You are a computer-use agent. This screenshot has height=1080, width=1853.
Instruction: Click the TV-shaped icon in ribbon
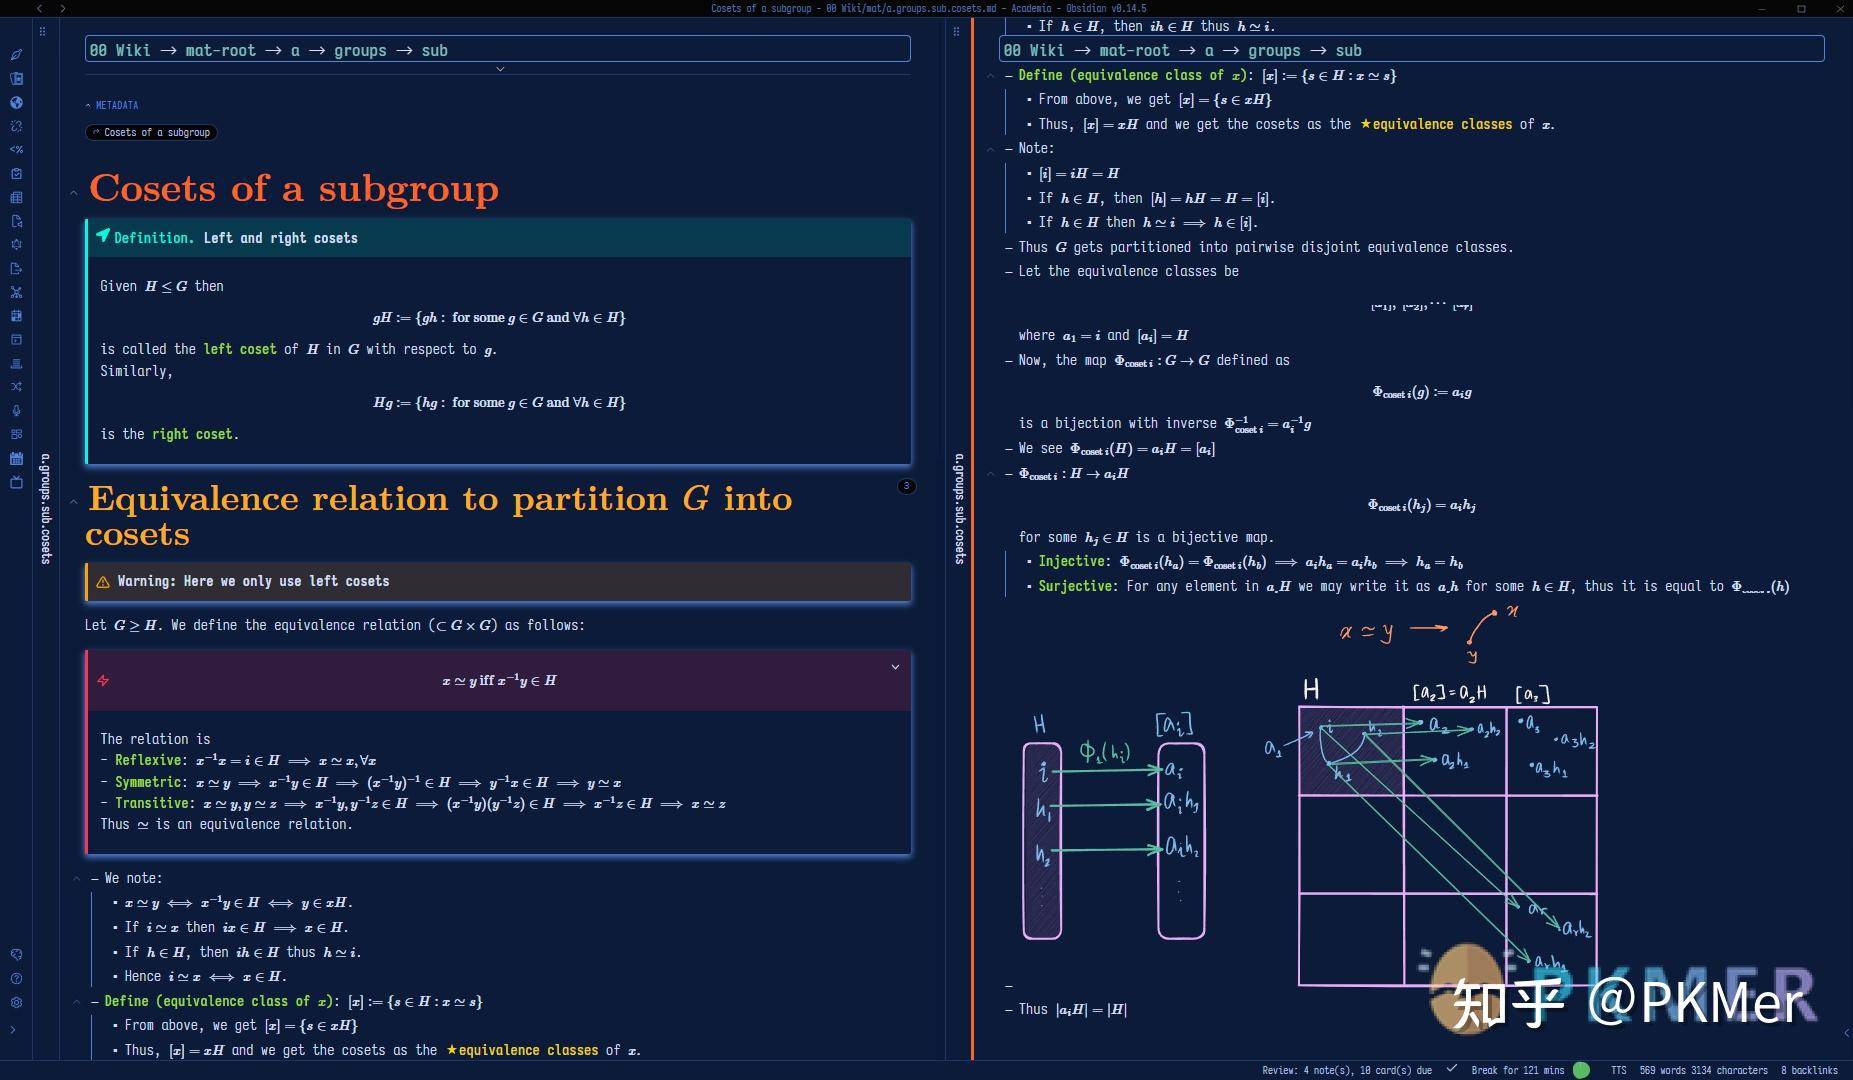[16, 482]
